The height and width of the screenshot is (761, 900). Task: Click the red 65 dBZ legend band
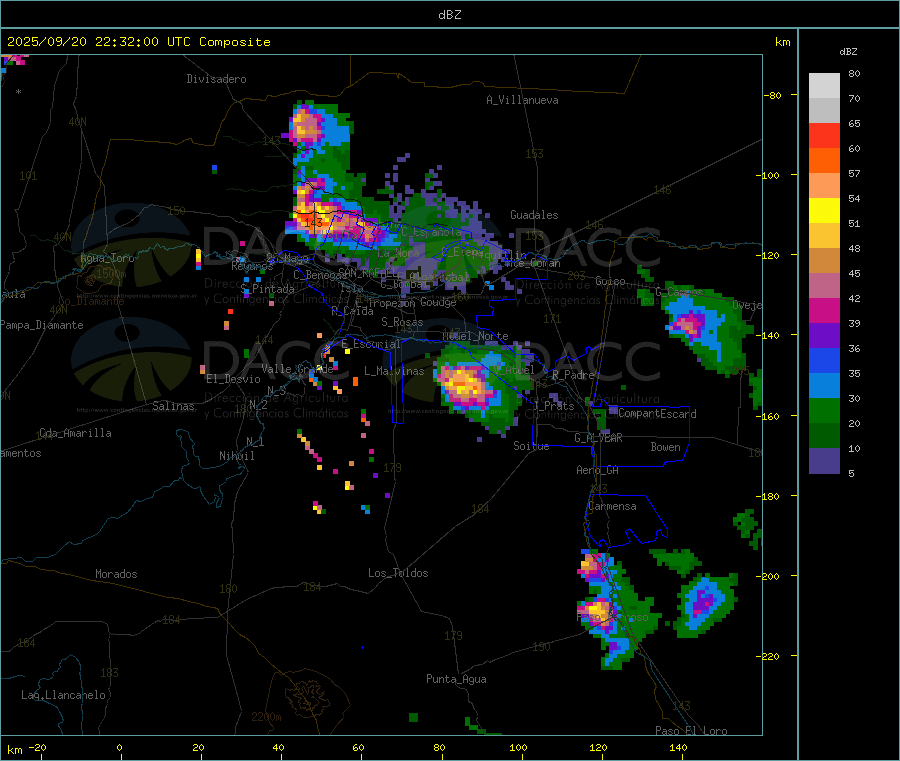coord(824,135)
